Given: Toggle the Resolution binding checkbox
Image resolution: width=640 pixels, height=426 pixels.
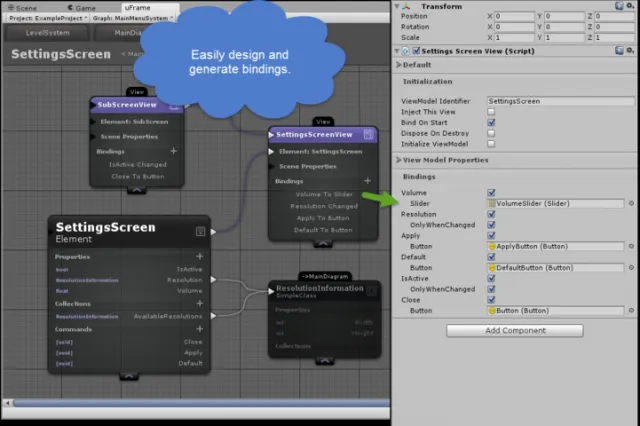Looking at the screenshot, I should point(491,214).
